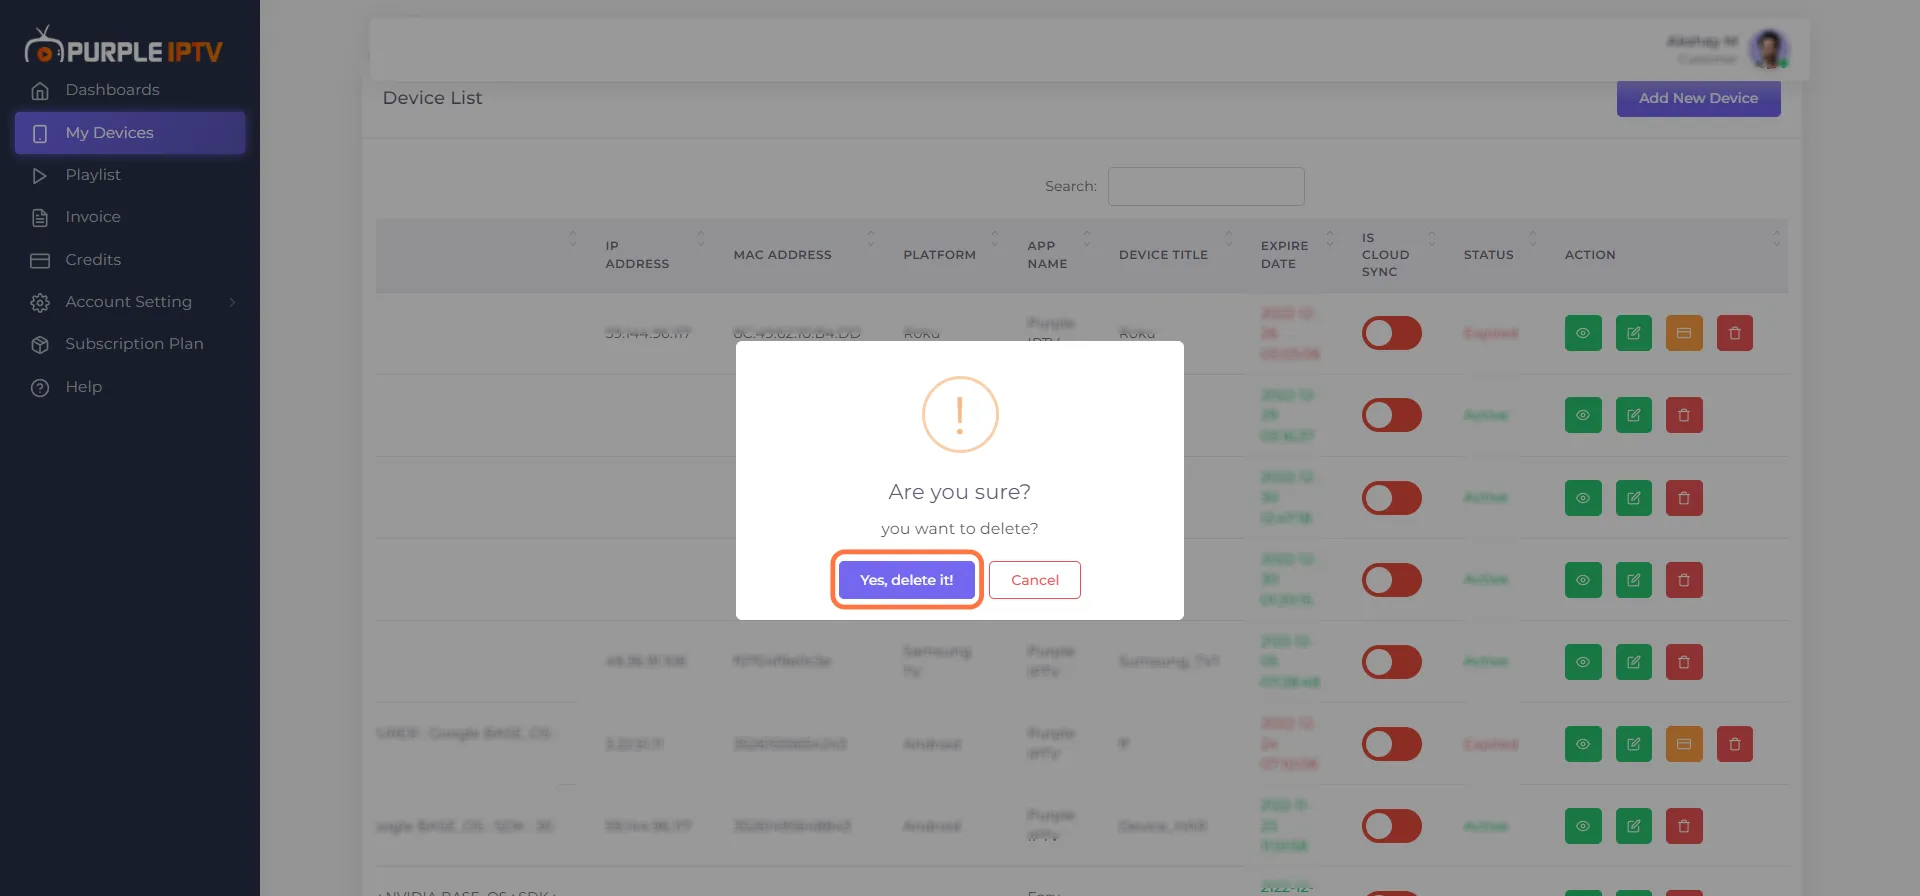Screen dimensions: 1920x896
Task: Go to My Devices menu item
Action: 130,133
